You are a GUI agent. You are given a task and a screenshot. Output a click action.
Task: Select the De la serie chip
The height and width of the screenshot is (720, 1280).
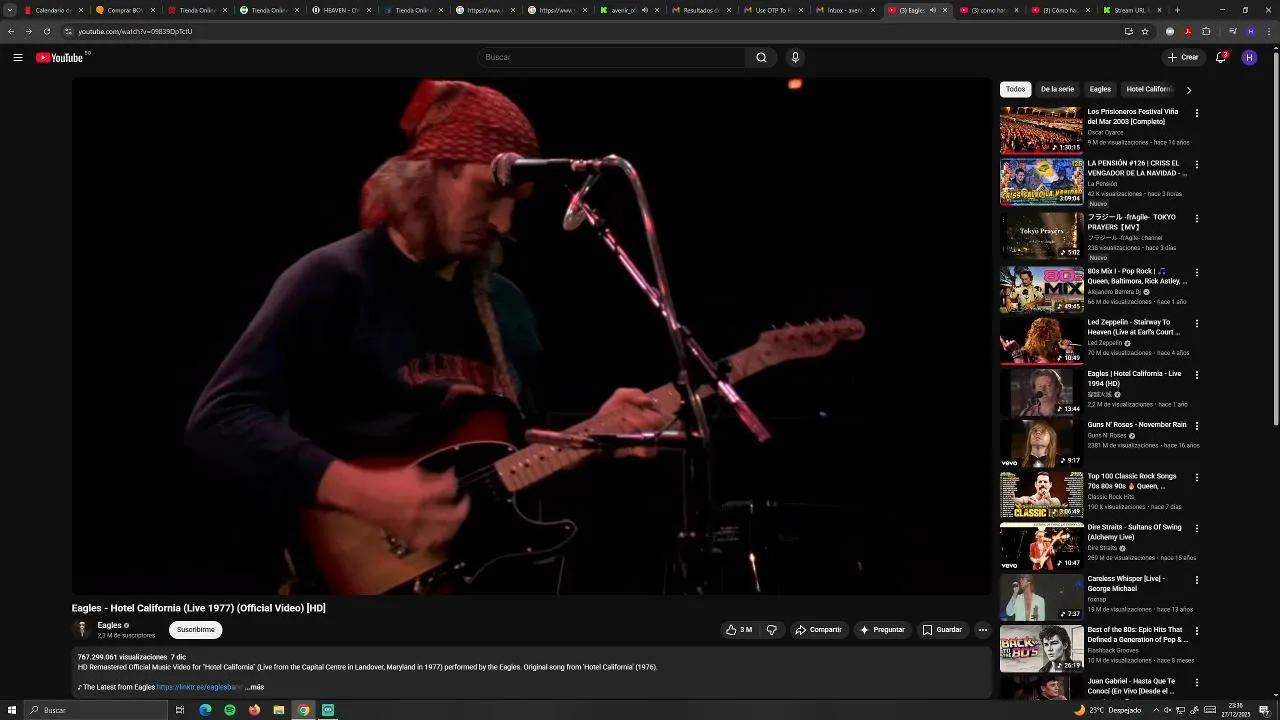point(1057,89)
